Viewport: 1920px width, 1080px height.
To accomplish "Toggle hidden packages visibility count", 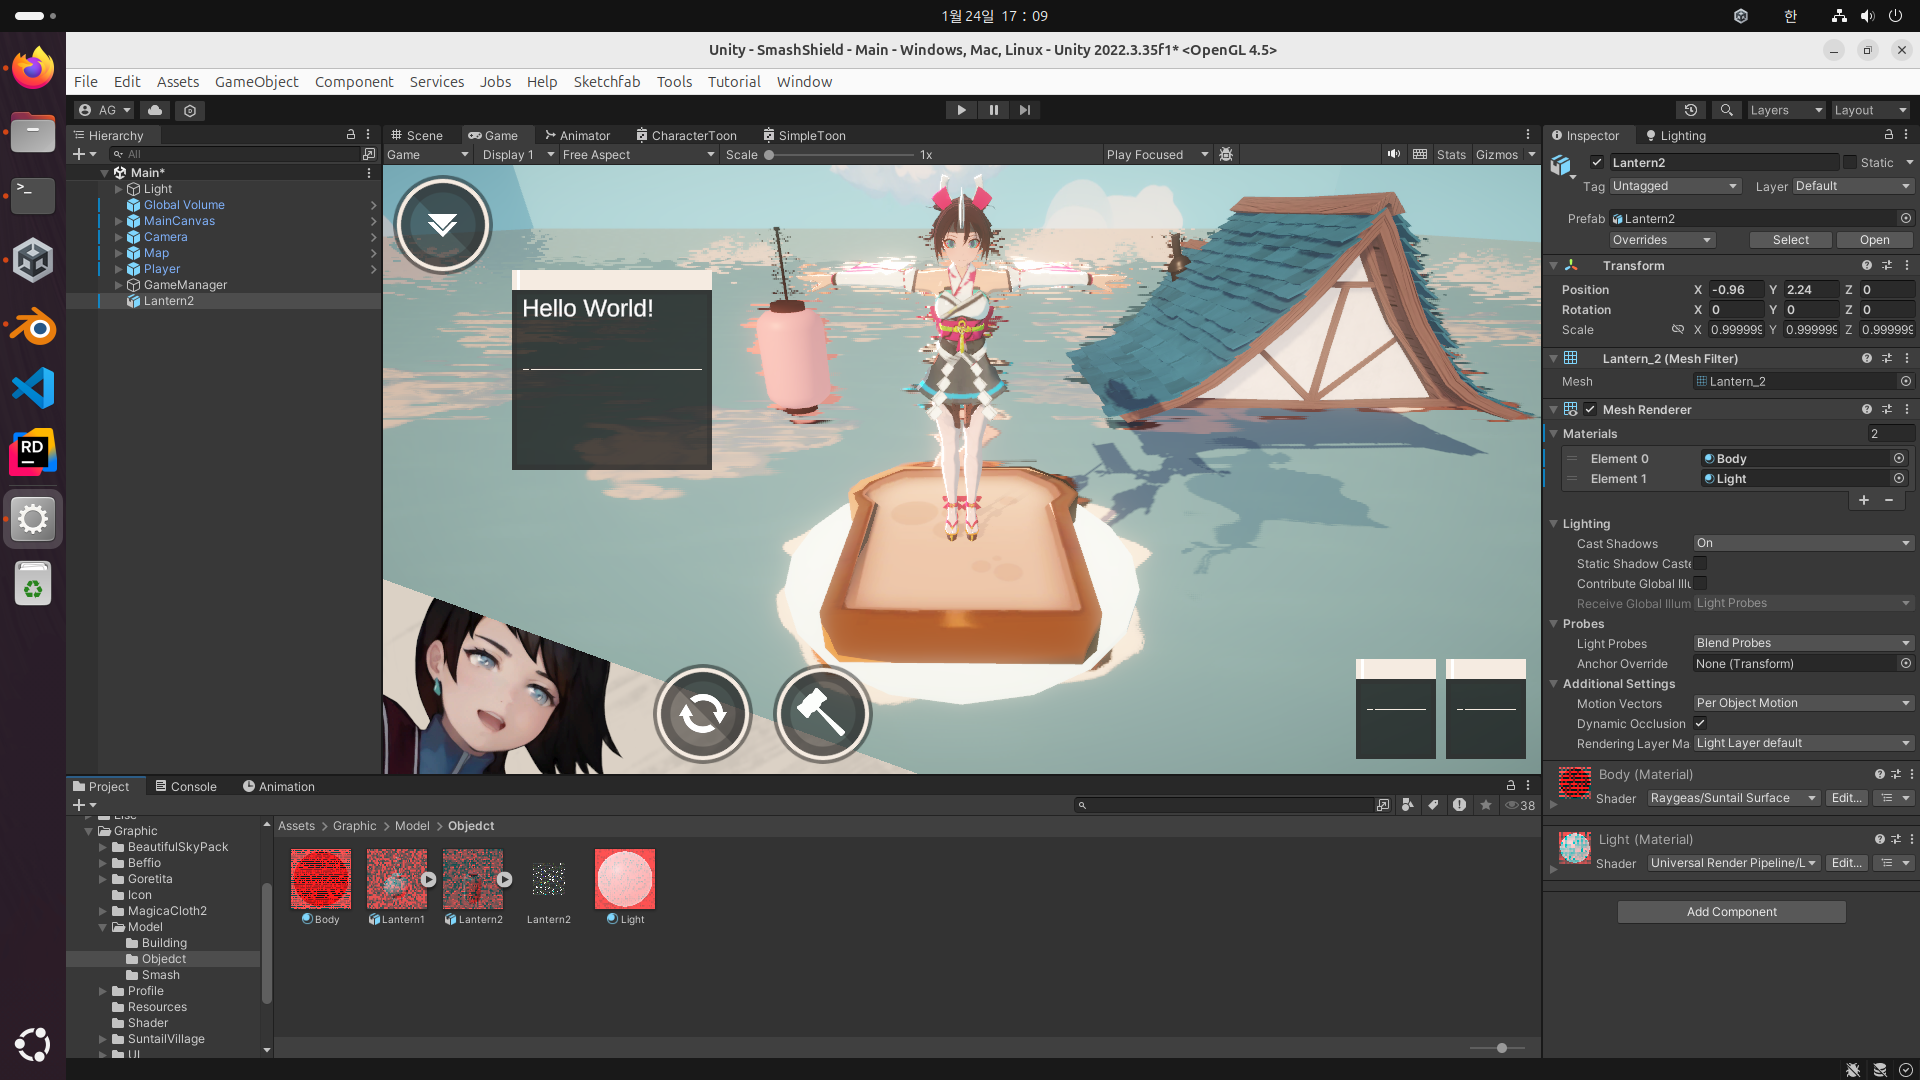I will 1520,805.
